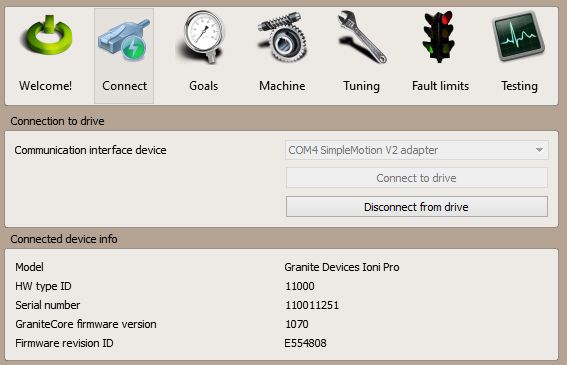Select the Communication interface device label

(x=90, y=150)
